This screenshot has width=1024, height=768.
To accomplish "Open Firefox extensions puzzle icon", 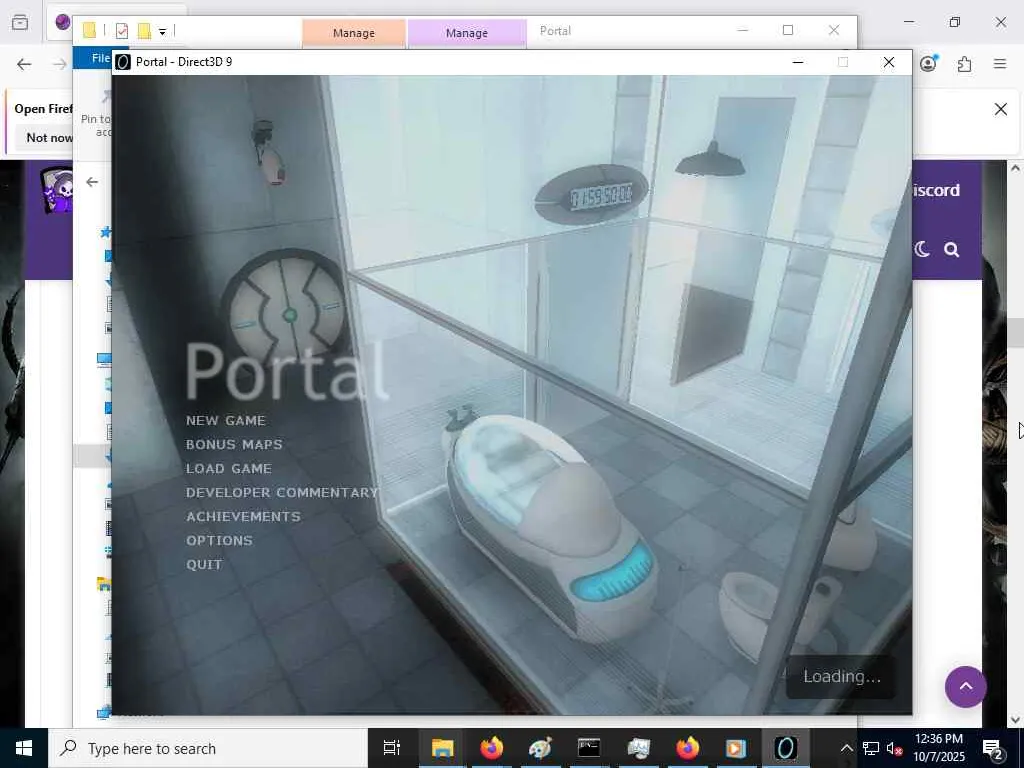I will click(964, 64).
